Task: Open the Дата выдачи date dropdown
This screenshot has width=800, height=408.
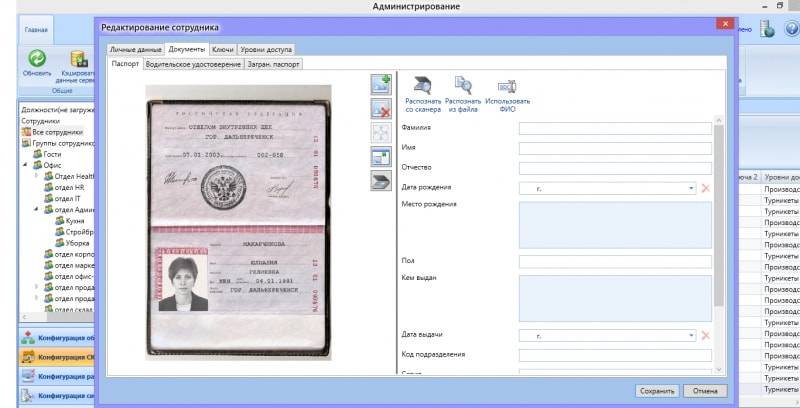Action: pyautogui.click(x=691, y=335)
